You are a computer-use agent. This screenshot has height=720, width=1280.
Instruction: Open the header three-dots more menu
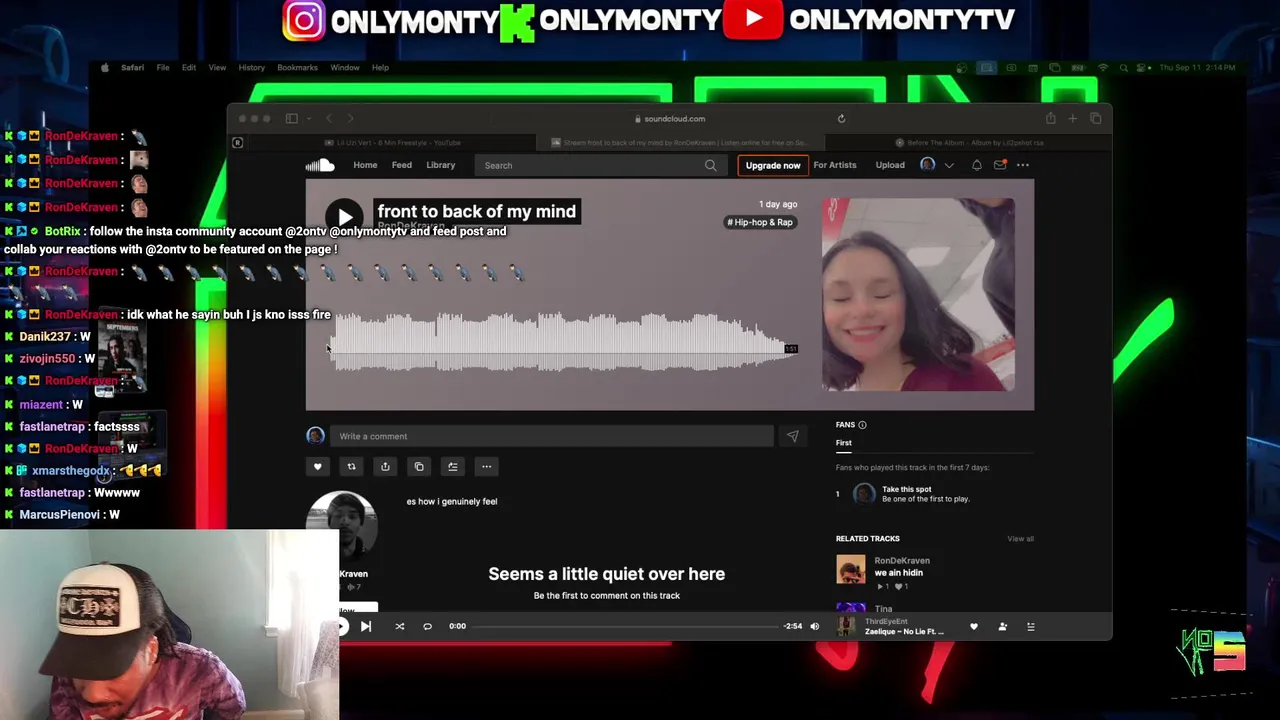(x=1023, y=165)
